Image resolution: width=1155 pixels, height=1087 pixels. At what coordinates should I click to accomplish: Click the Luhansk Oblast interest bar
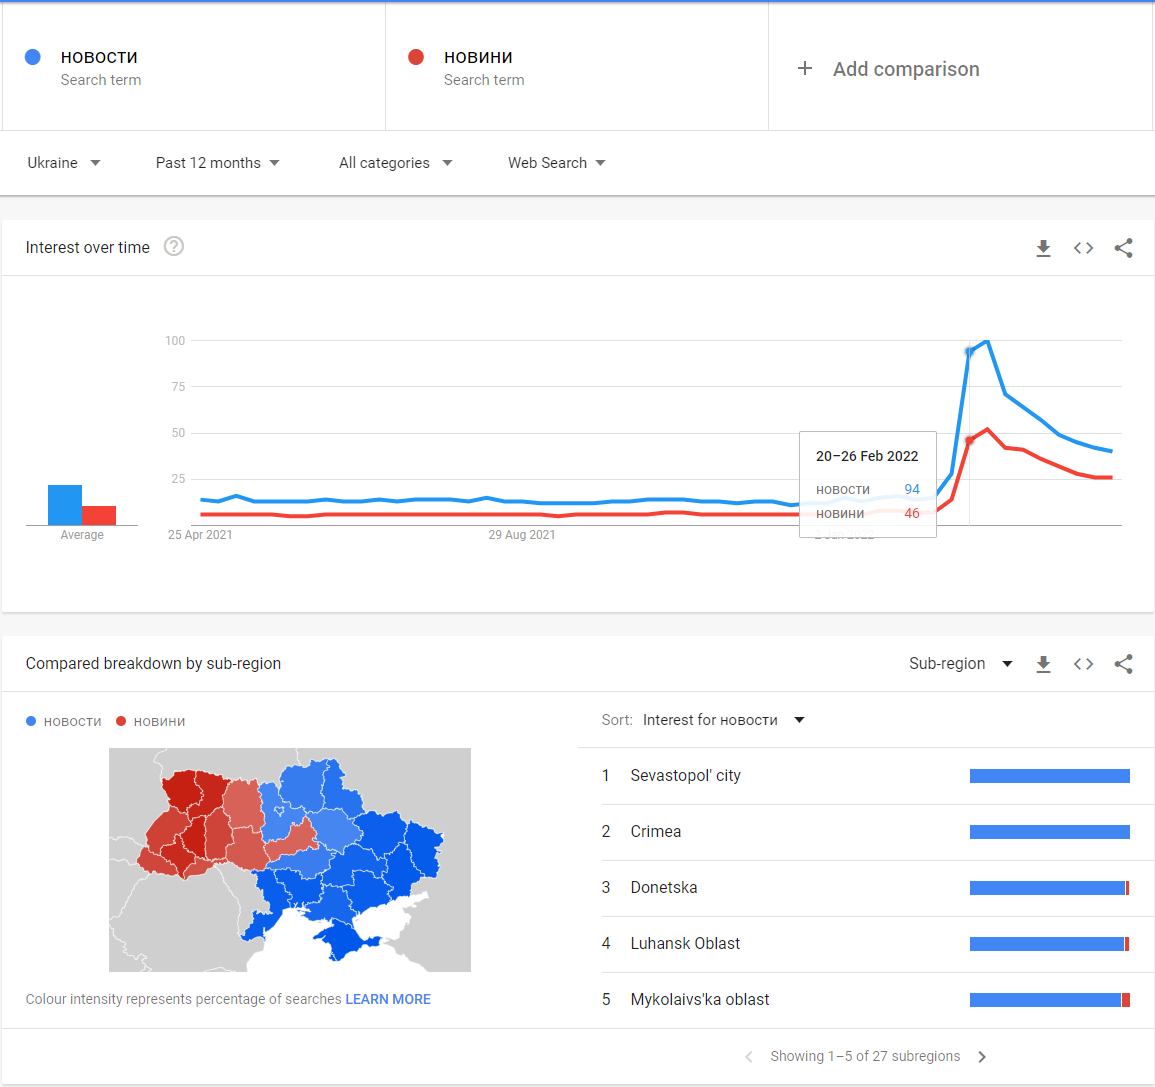click(x=1050, y=943)
